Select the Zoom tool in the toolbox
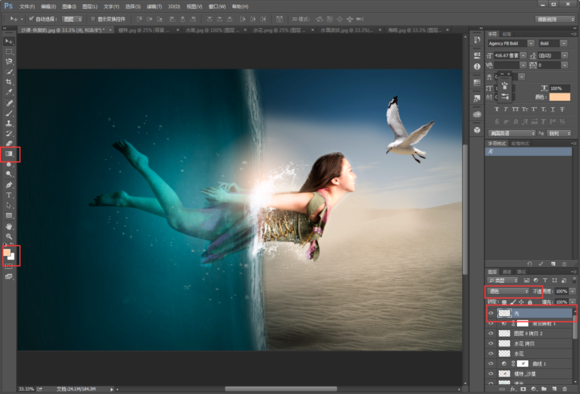Screen dimensions: 580x394 pos(9,236)
